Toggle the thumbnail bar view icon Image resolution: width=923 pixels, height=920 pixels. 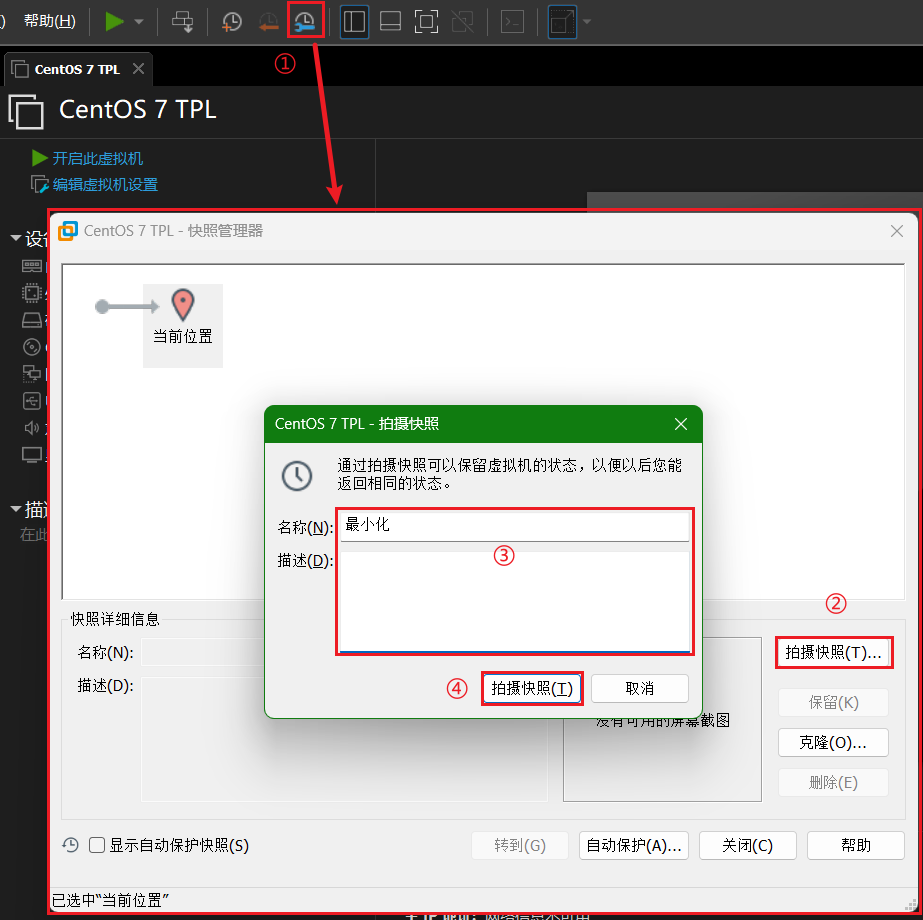[x=390, y=22]
